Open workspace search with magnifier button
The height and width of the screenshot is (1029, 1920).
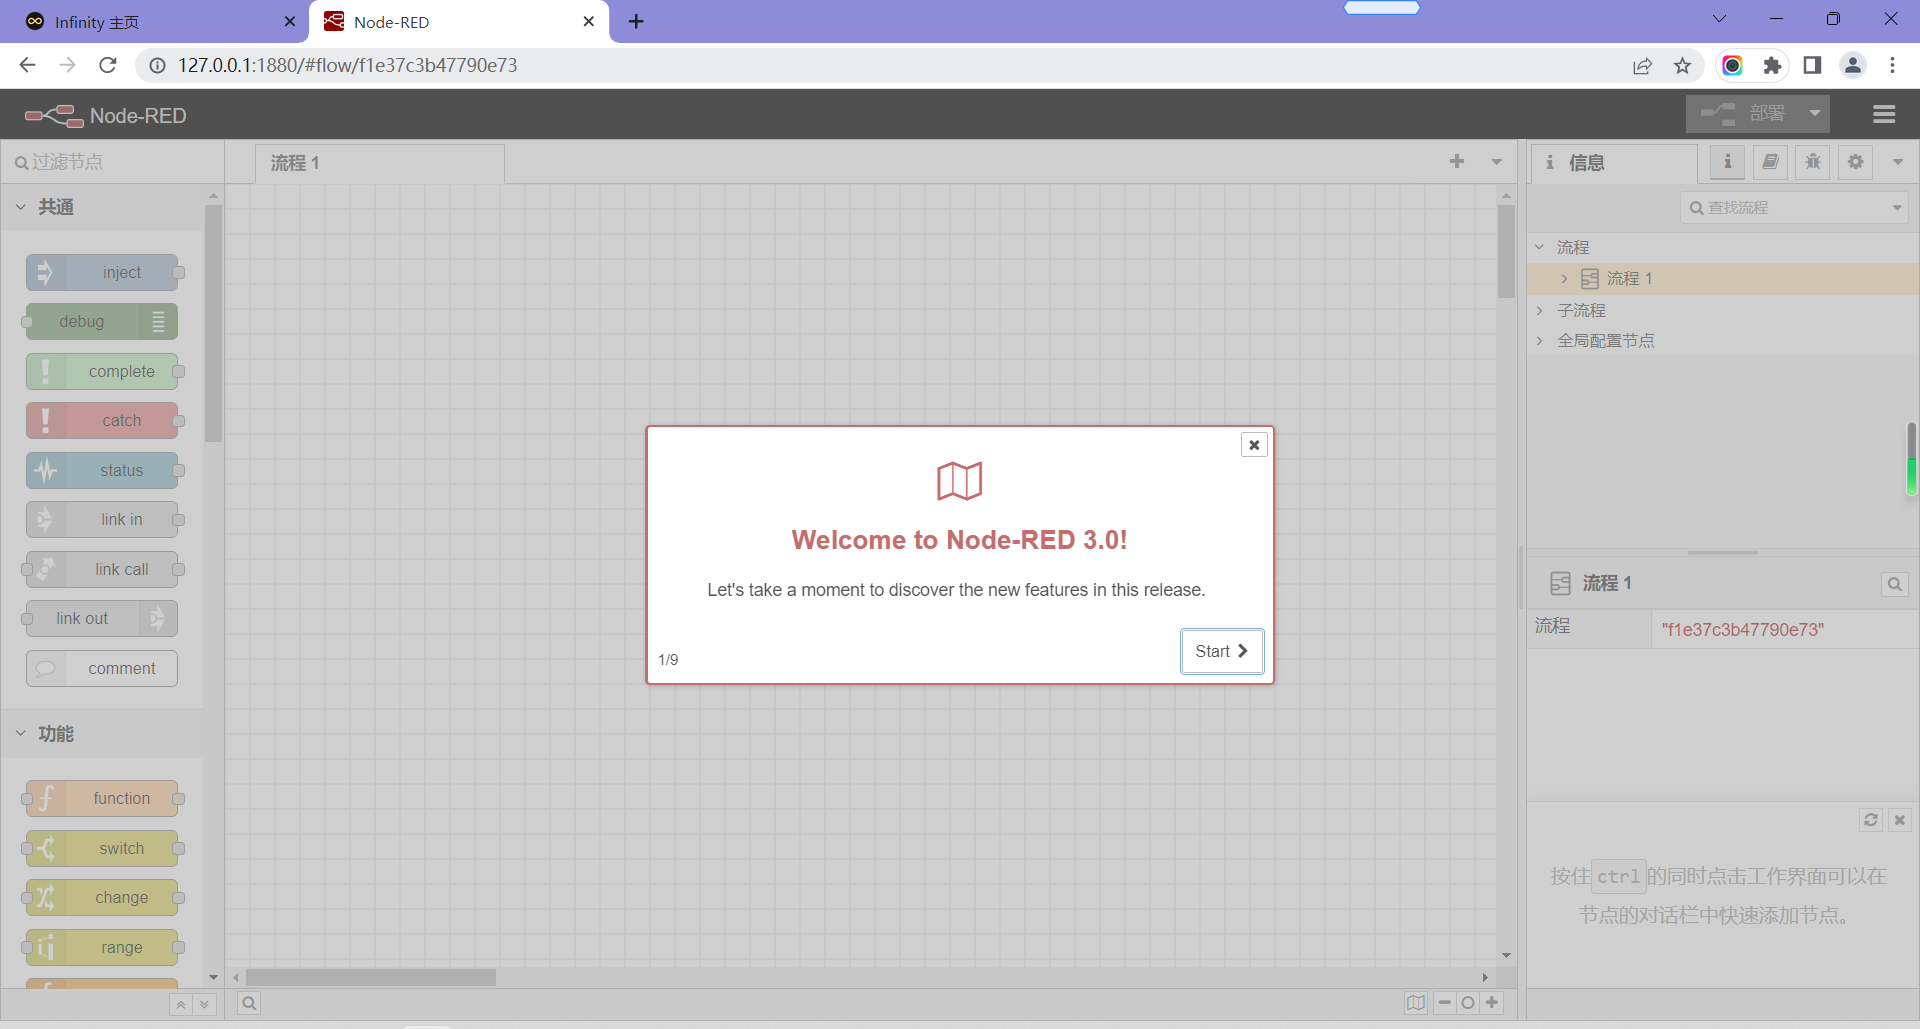249,1003
